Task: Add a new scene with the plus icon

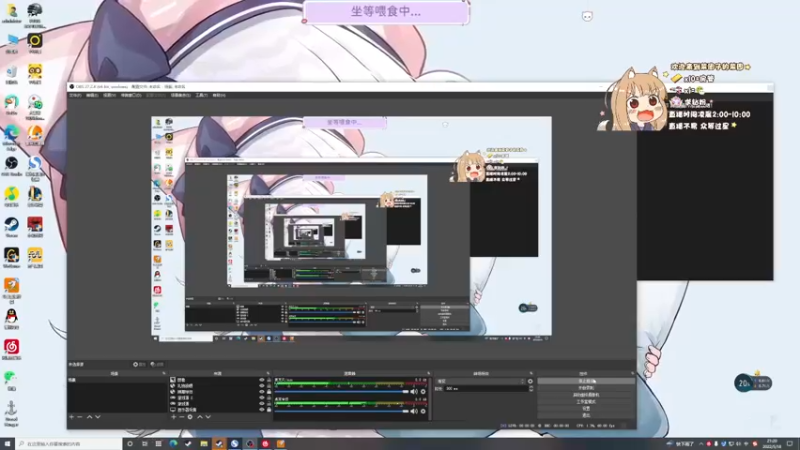Action: point(71,417)
